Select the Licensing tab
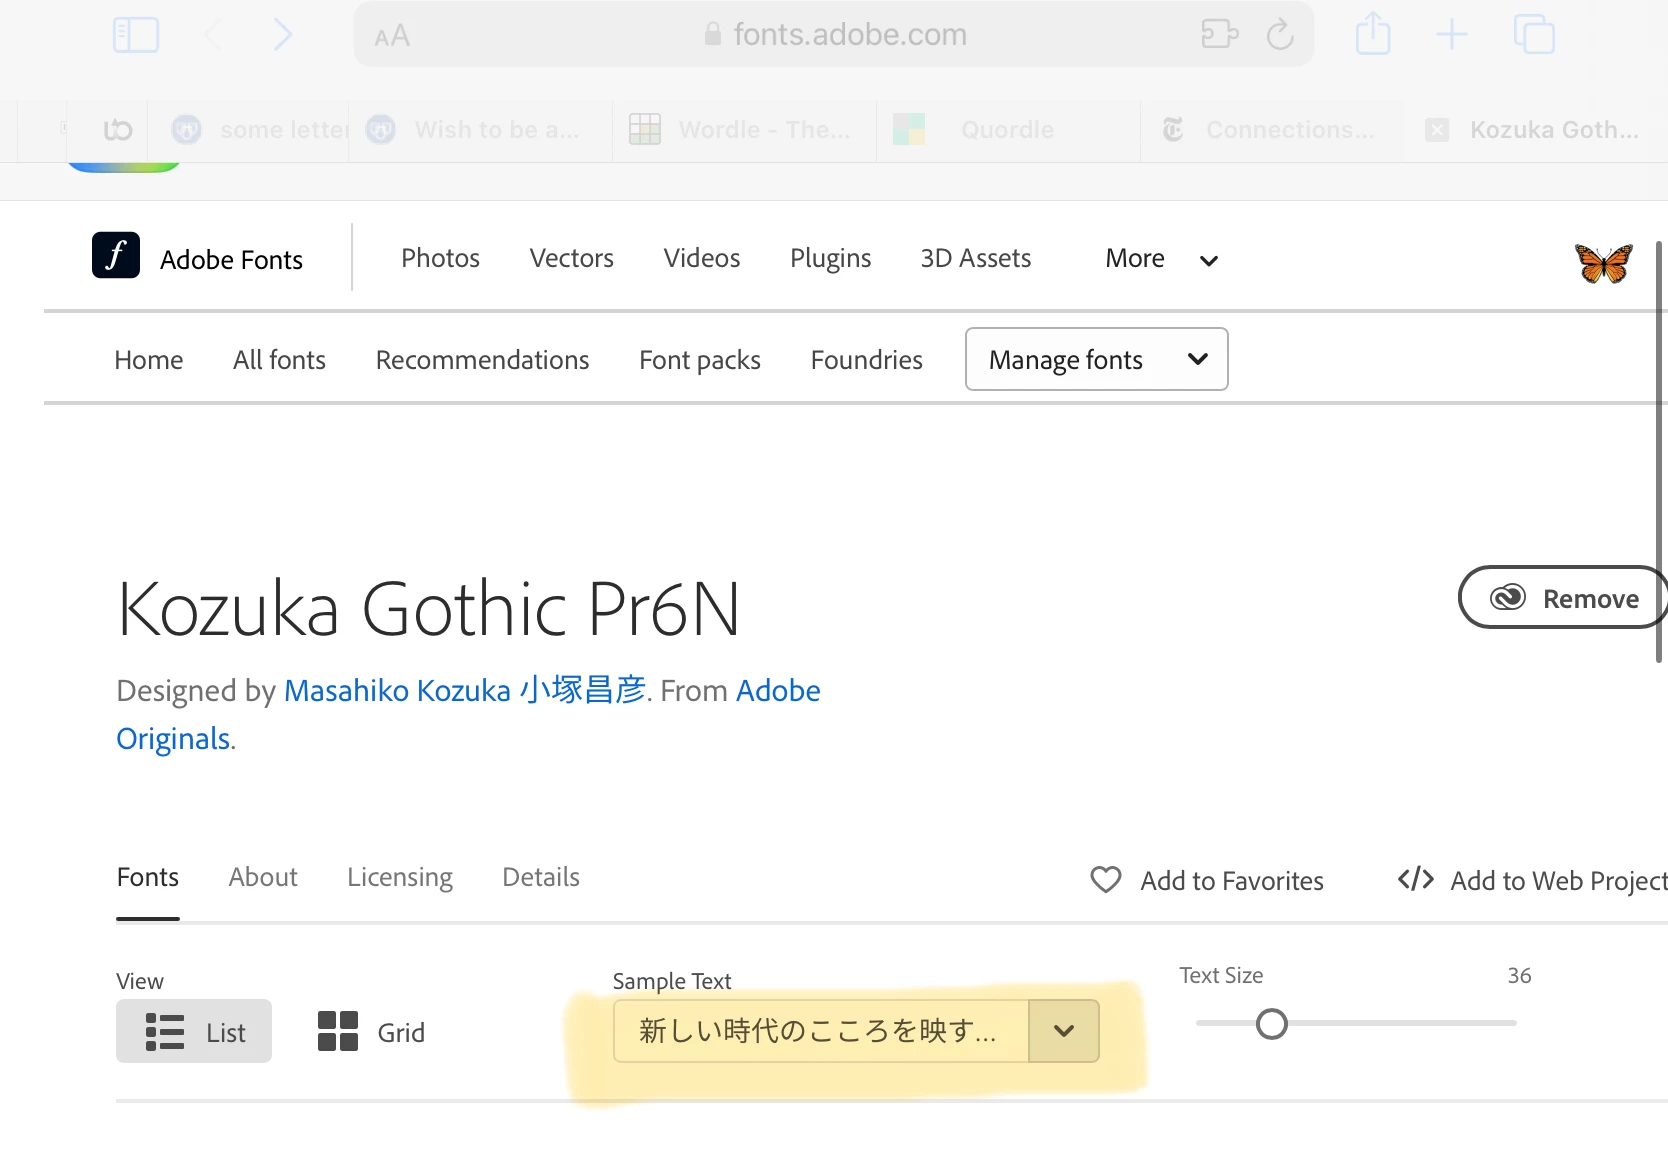 coord(400,878)
